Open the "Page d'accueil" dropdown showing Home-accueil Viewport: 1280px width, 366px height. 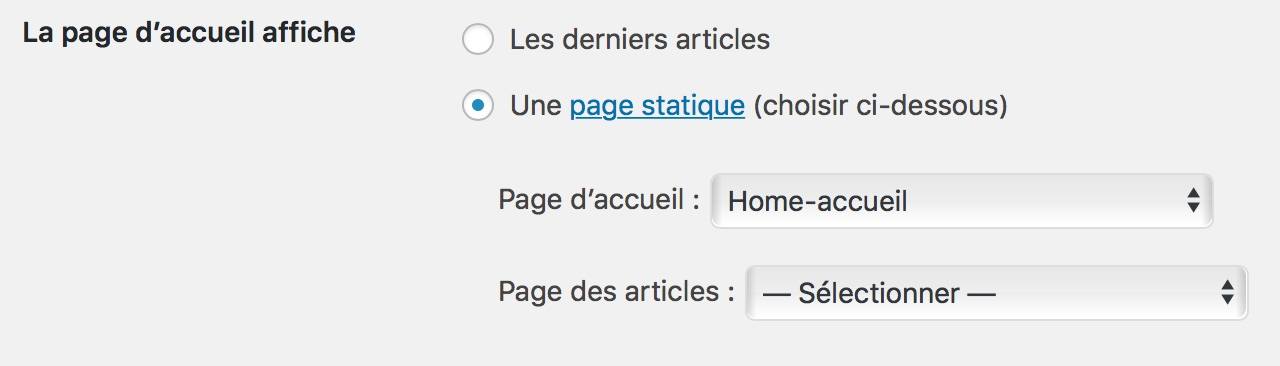tap(962, 201)
